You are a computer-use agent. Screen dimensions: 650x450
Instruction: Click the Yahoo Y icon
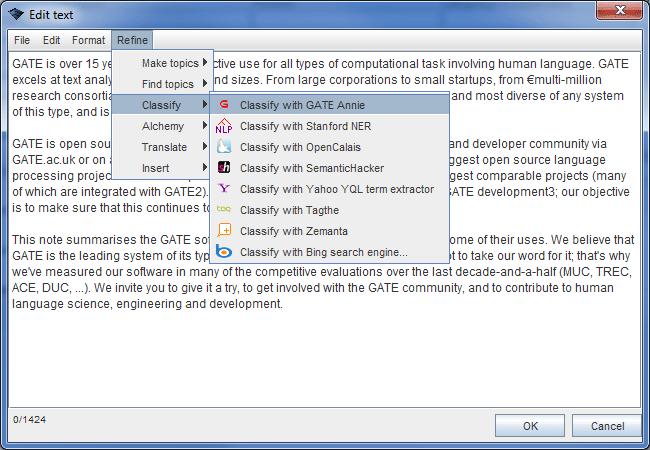[x=224, y=189]
